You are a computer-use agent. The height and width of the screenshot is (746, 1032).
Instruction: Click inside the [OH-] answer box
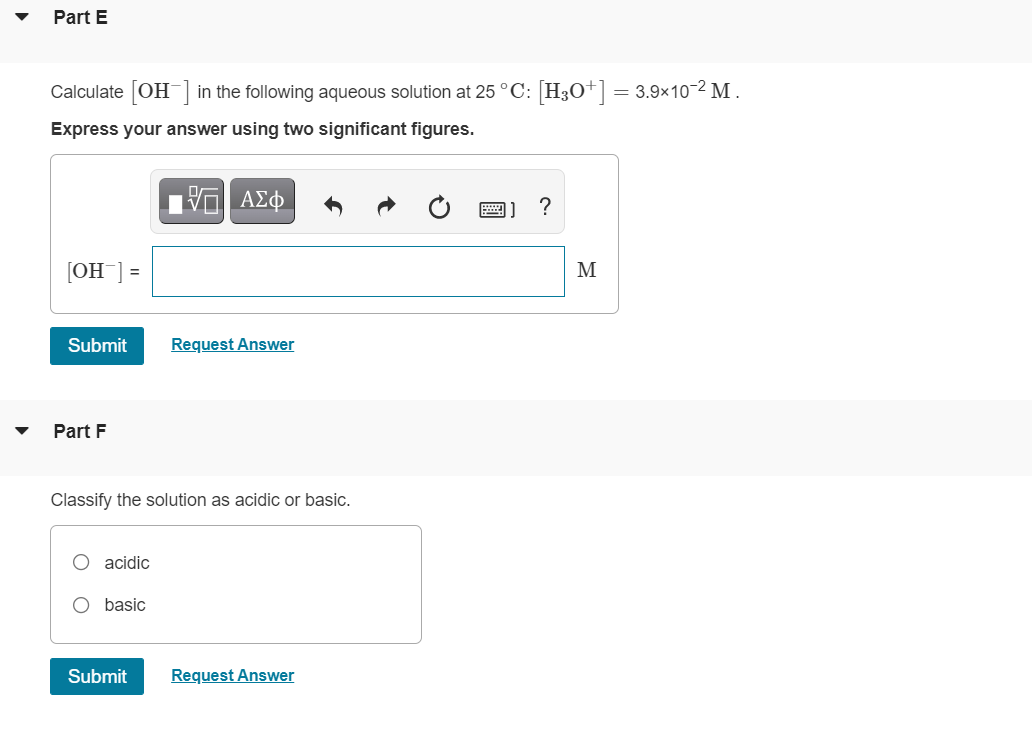pyautogui.click(x=358, y=271)
